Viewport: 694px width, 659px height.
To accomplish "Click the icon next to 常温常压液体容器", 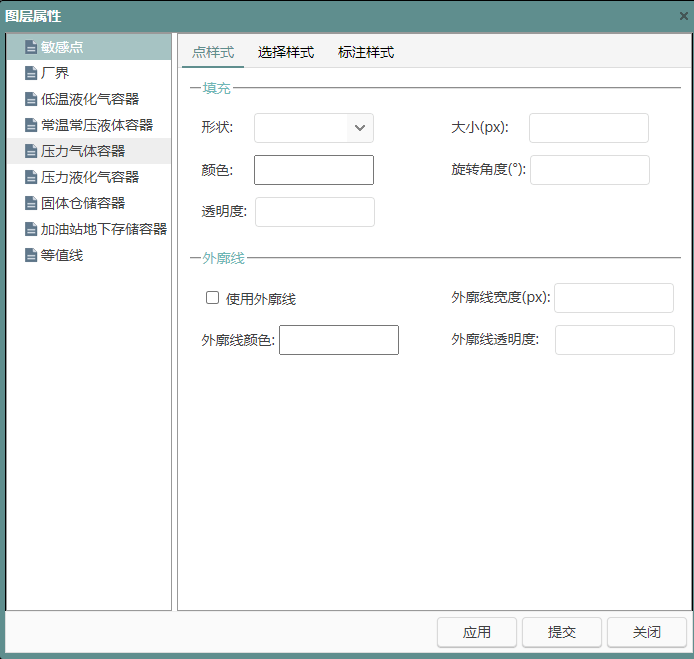I will pyautogui.click(x=31, y=125).
